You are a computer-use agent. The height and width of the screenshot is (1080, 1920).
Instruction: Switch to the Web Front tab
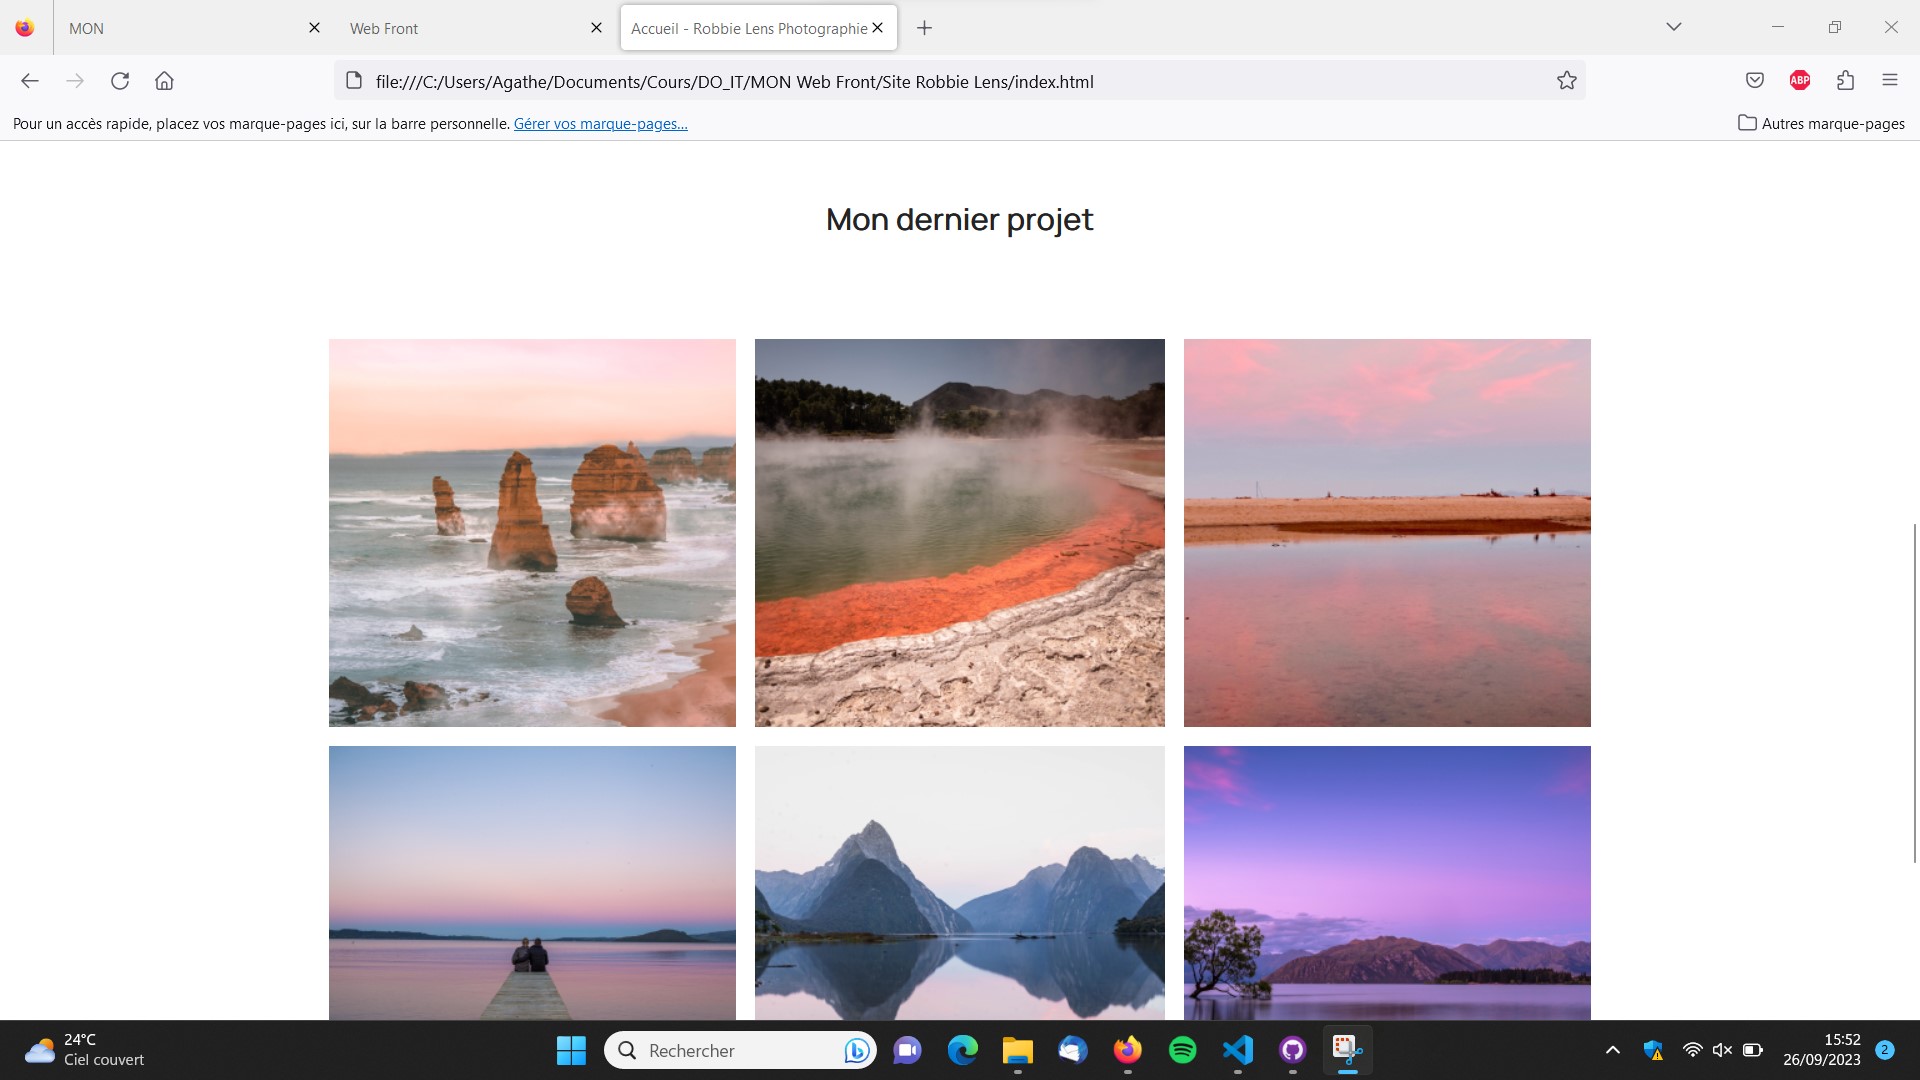point(460,28)
